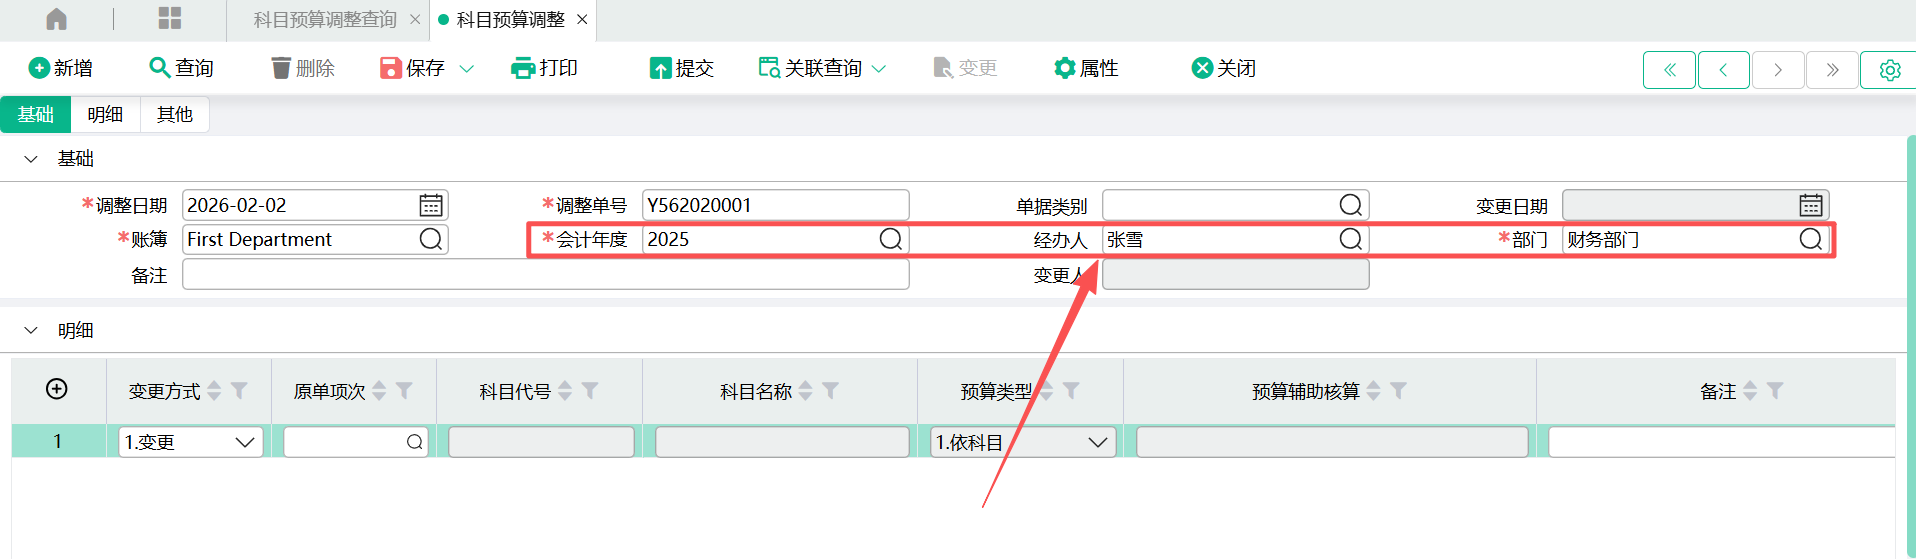Expand the 保存 dropdown arrow
The height and width of the screenshot is (559, 1916).
(466, 69)
